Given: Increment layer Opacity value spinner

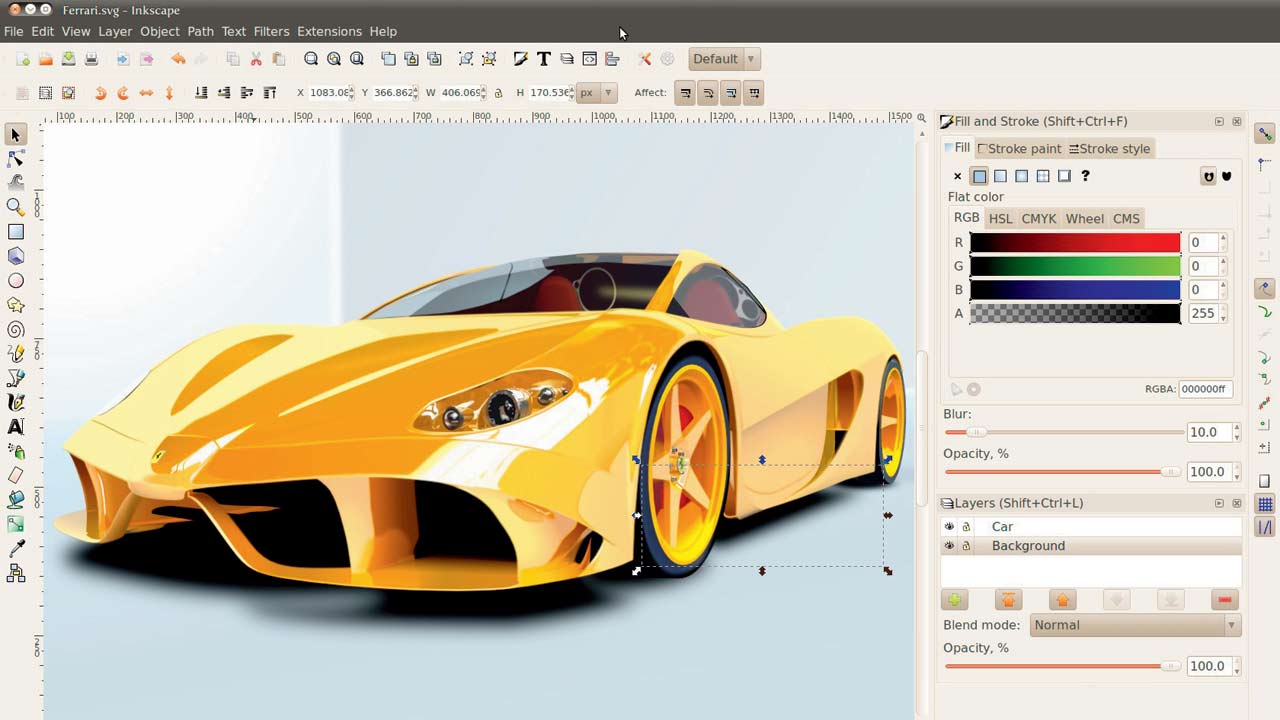Looking at the screenshot, I should tap(1236, 662).
